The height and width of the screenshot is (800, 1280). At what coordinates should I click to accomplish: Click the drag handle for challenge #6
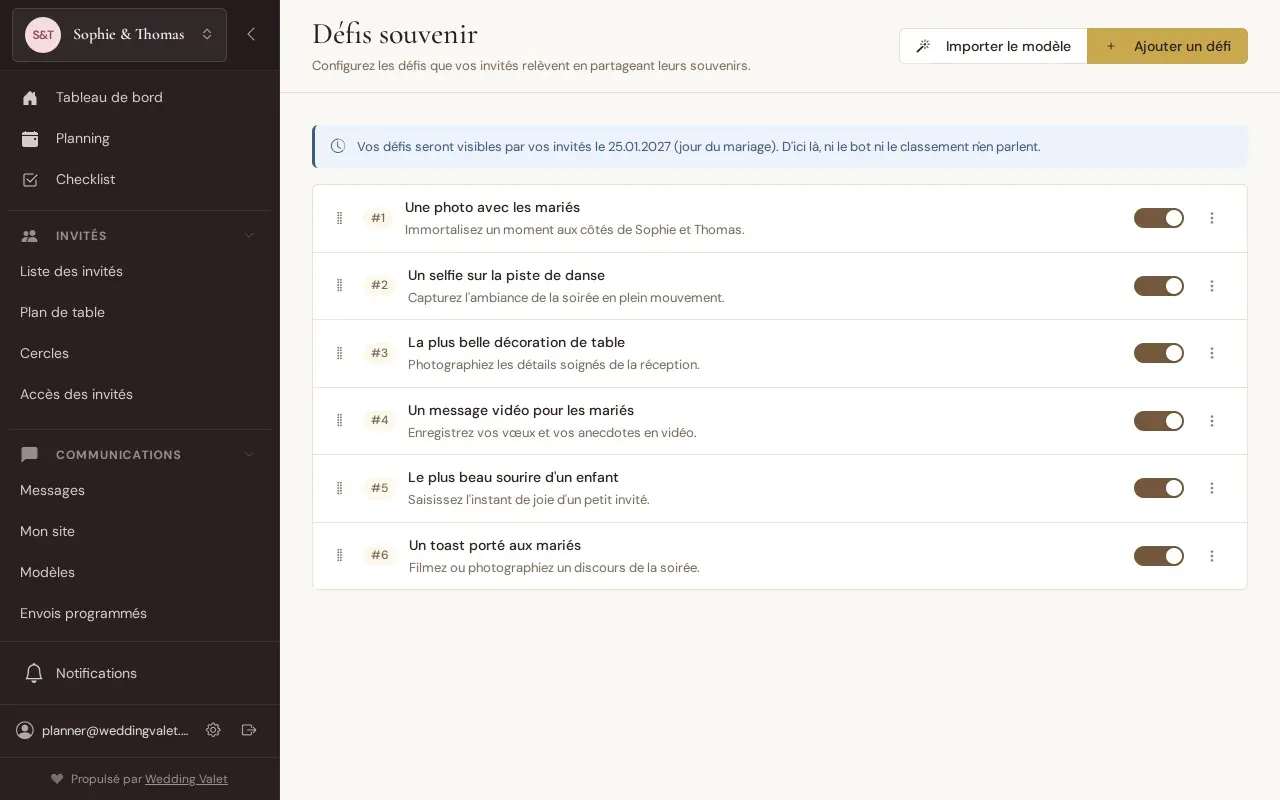click(x=339, y=555)
